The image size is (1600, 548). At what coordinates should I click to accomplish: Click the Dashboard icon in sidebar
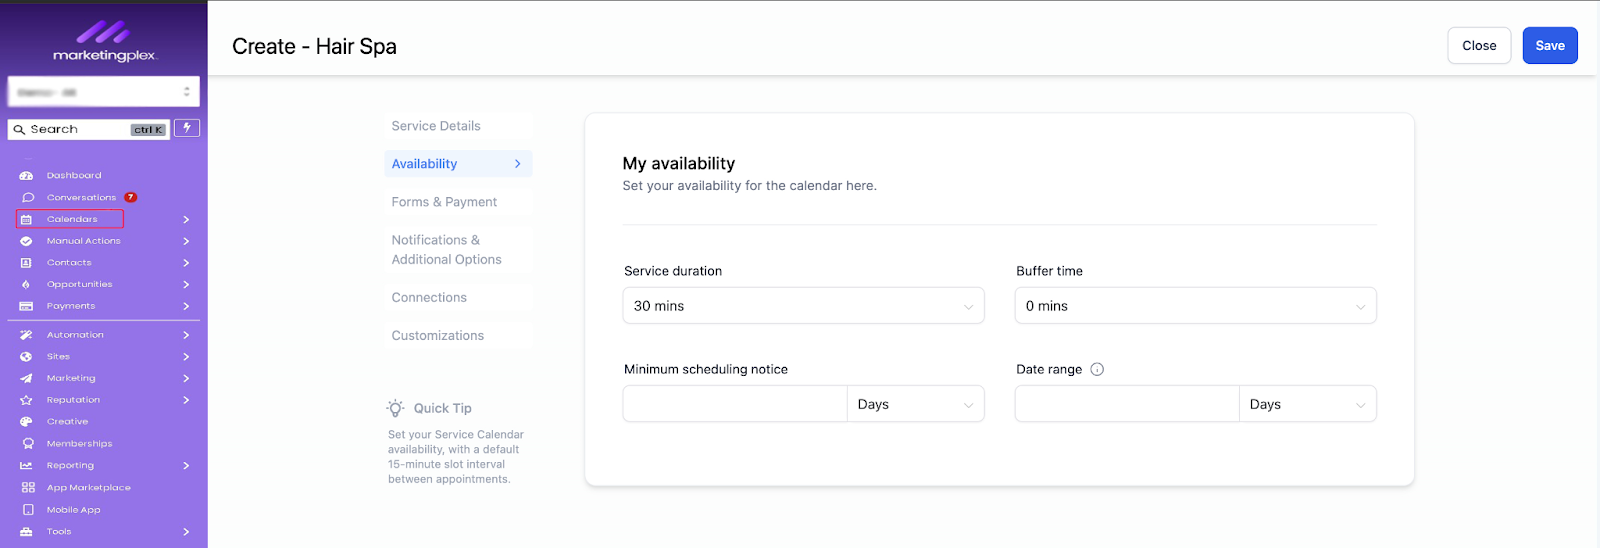[x=26, y=176]
